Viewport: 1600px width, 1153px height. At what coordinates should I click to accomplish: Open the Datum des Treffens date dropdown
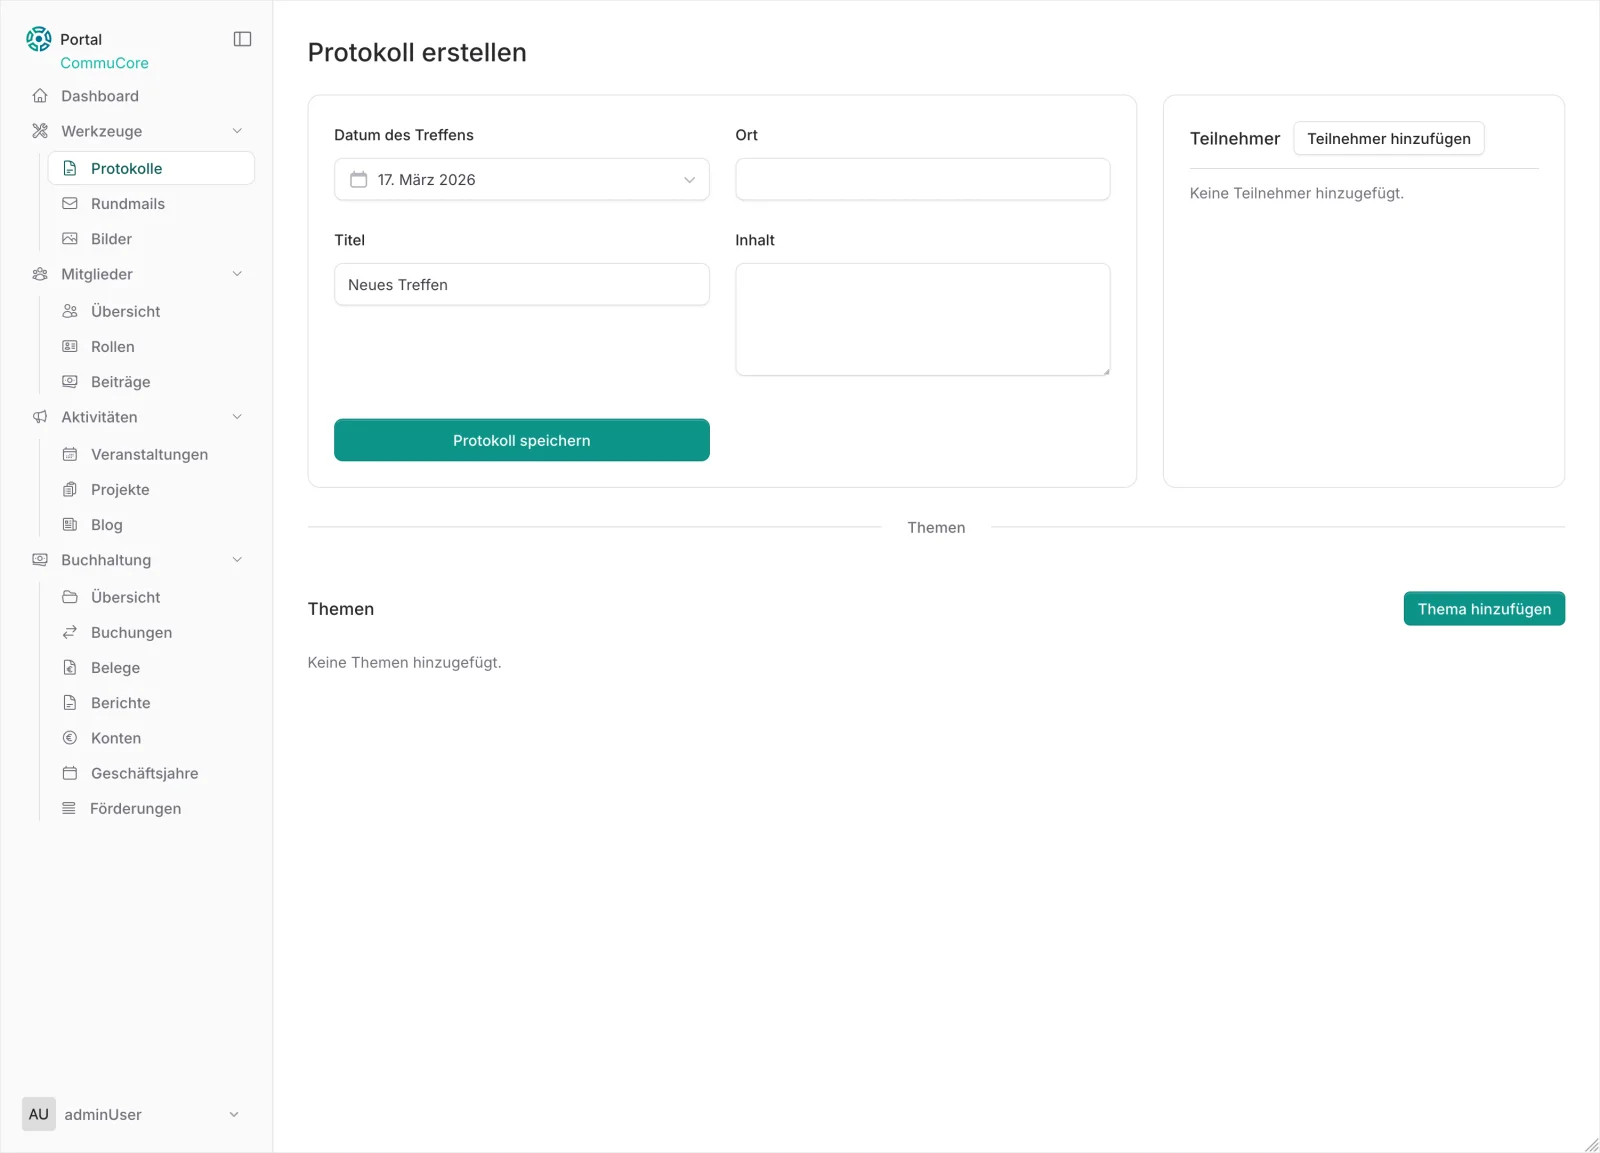521,180
